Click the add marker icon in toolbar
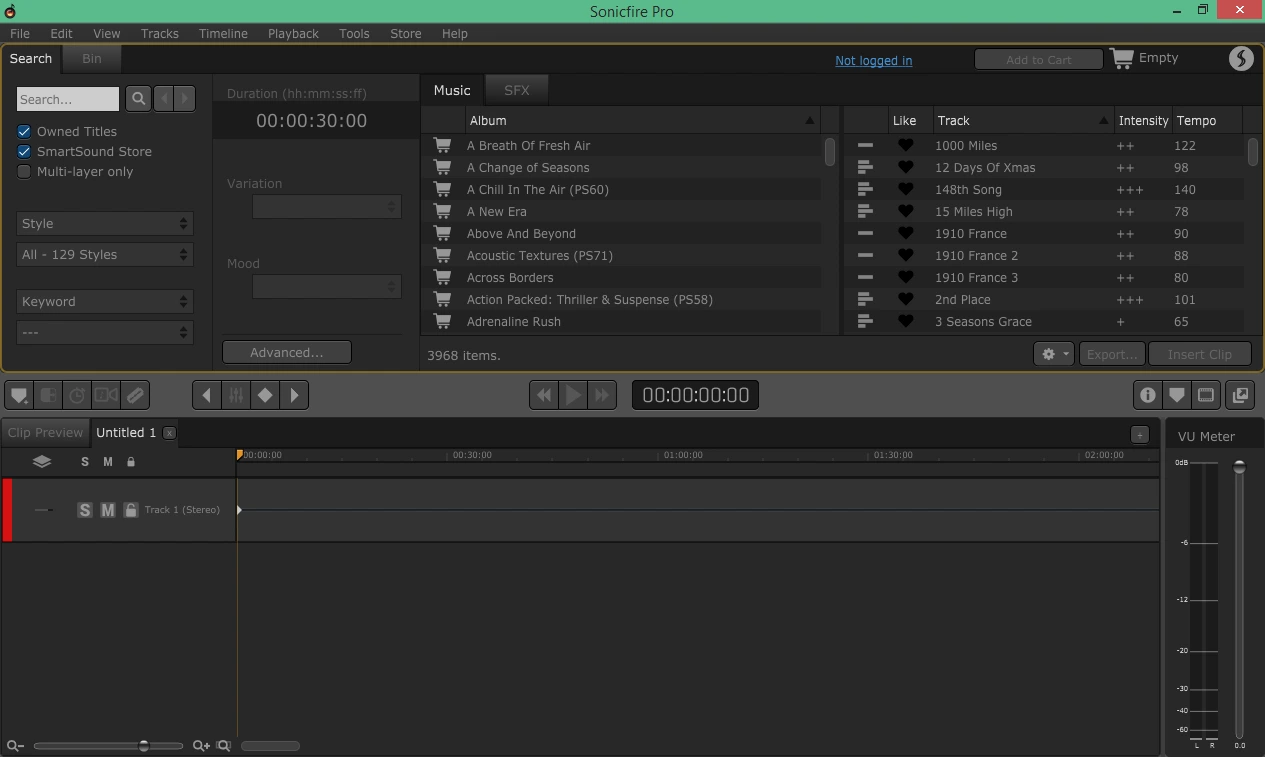 click(x=19, y=395)
